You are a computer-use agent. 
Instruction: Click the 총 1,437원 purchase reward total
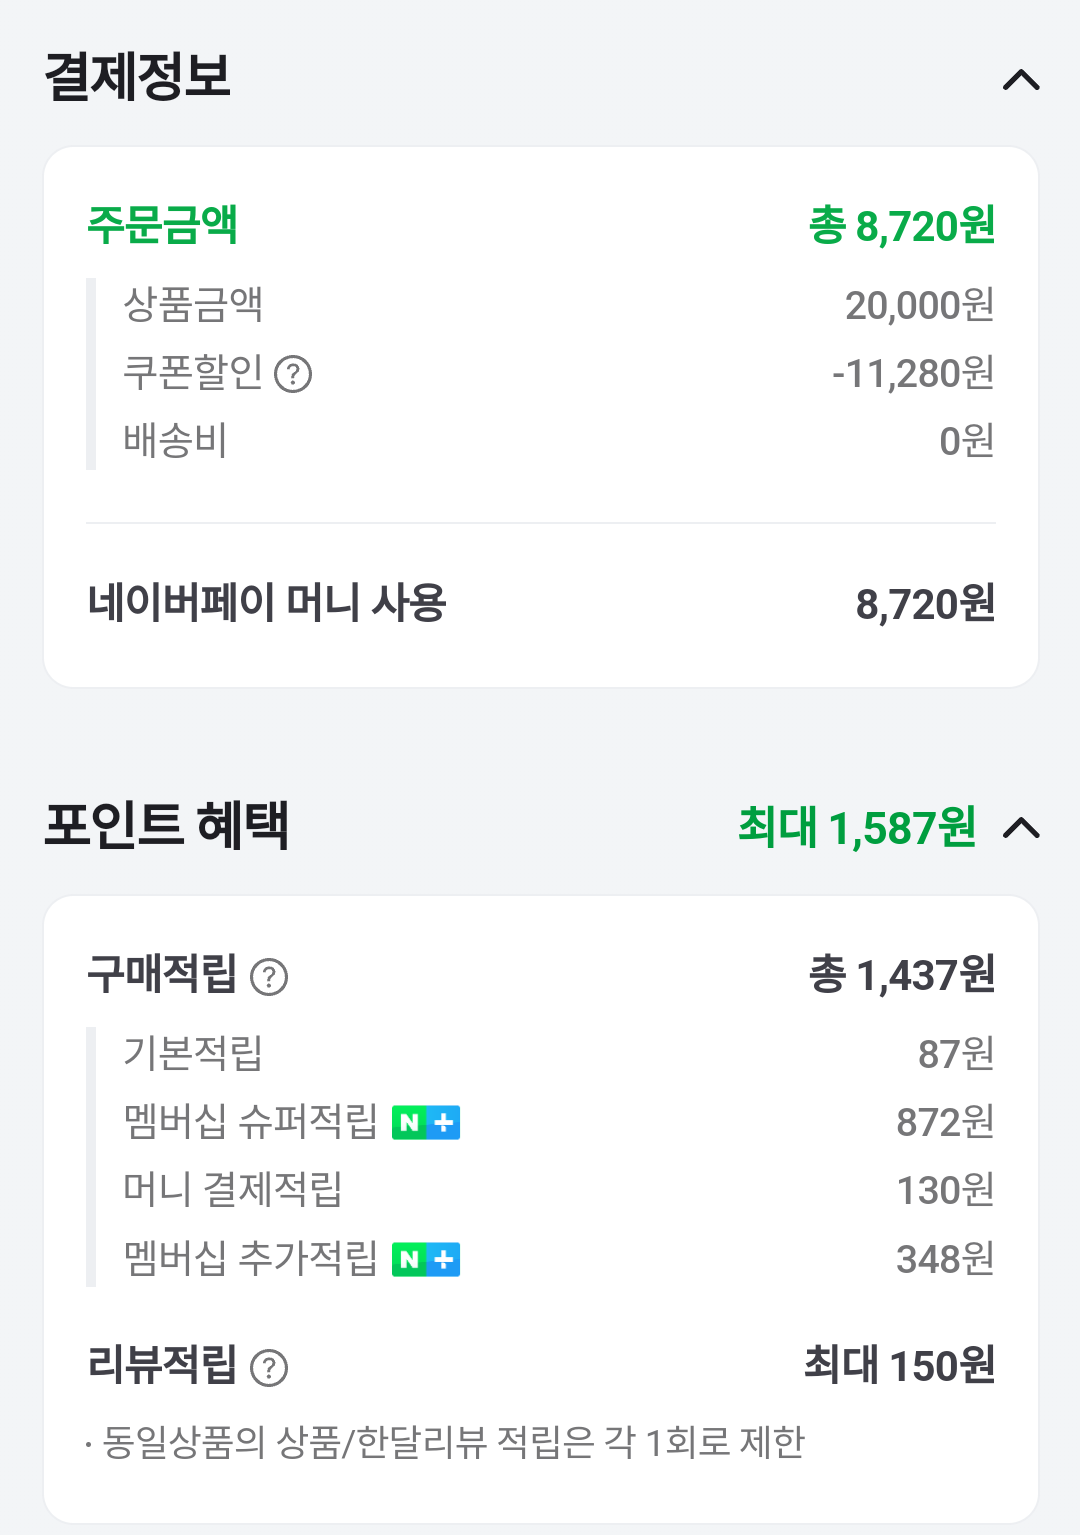tap(901, 975)
